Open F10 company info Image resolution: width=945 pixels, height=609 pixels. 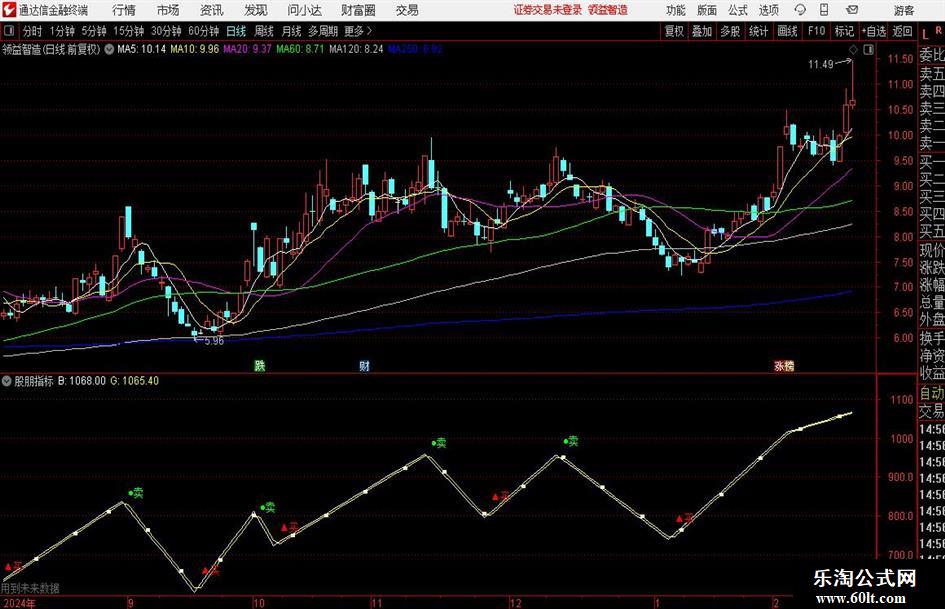(817, 31)
